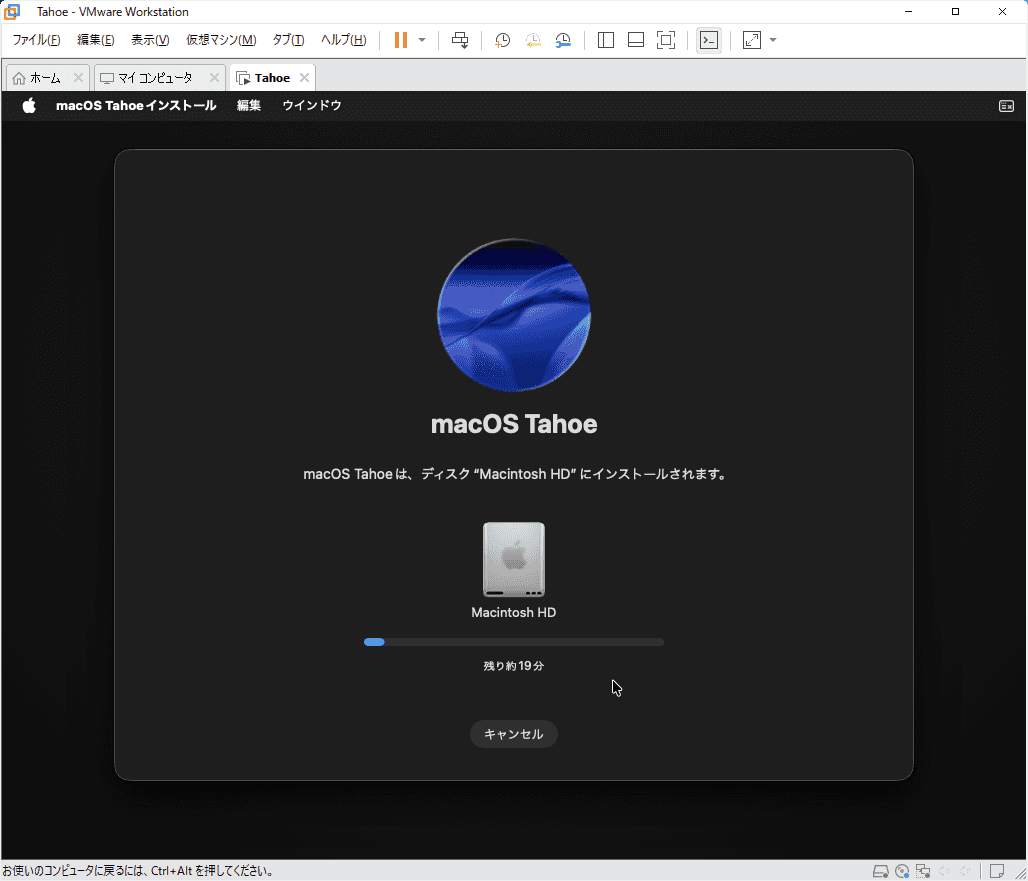Expand the pause button power dropdown arrow

[x=422, y=40]
